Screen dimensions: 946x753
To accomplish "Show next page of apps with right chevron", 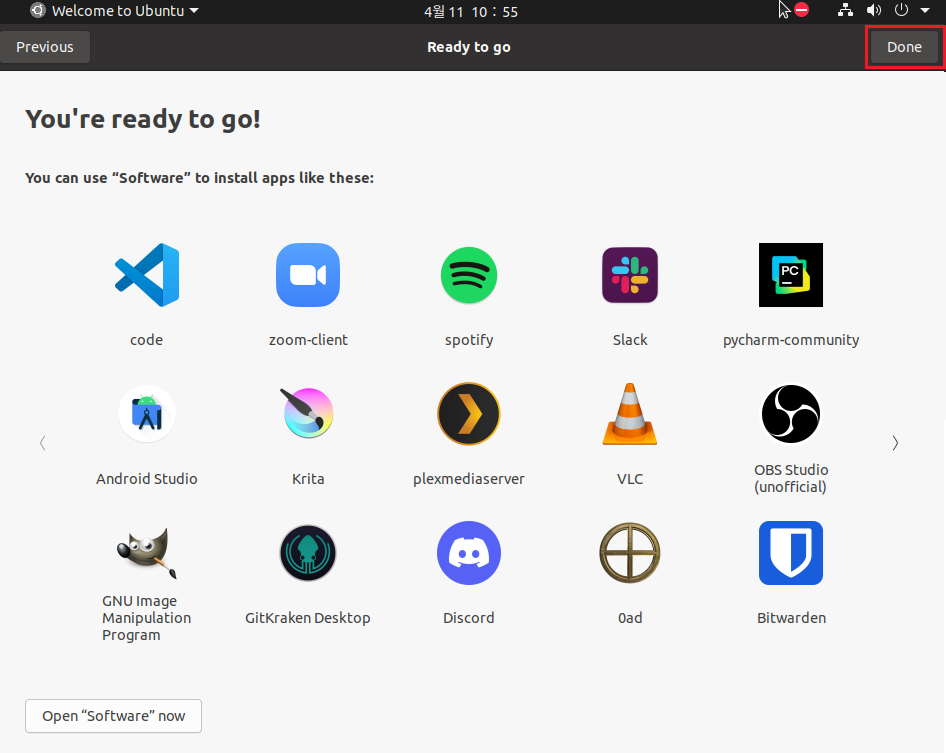I will [895, 443].
